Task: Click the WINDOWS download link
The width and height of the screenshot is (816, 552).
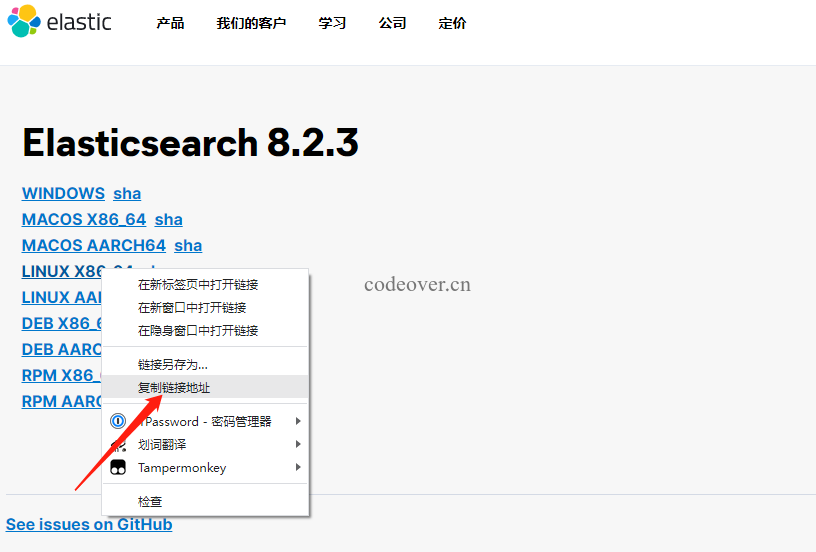Action: [x=63, y=193]
